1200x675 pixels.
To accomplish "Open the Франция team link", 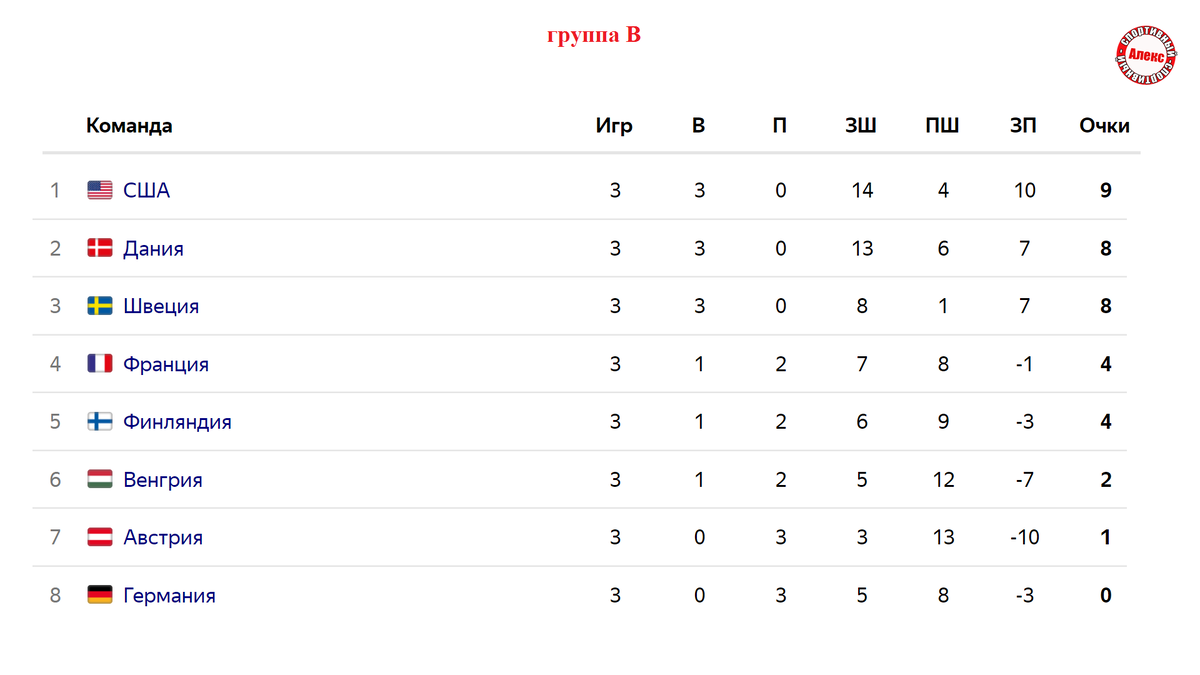I will coord(166,364).
